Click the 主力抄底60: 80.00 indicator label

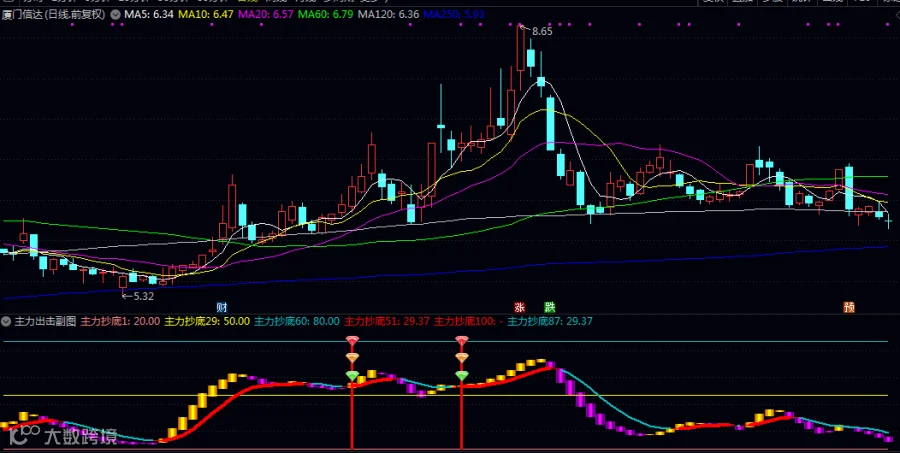(x=297, y=321)
